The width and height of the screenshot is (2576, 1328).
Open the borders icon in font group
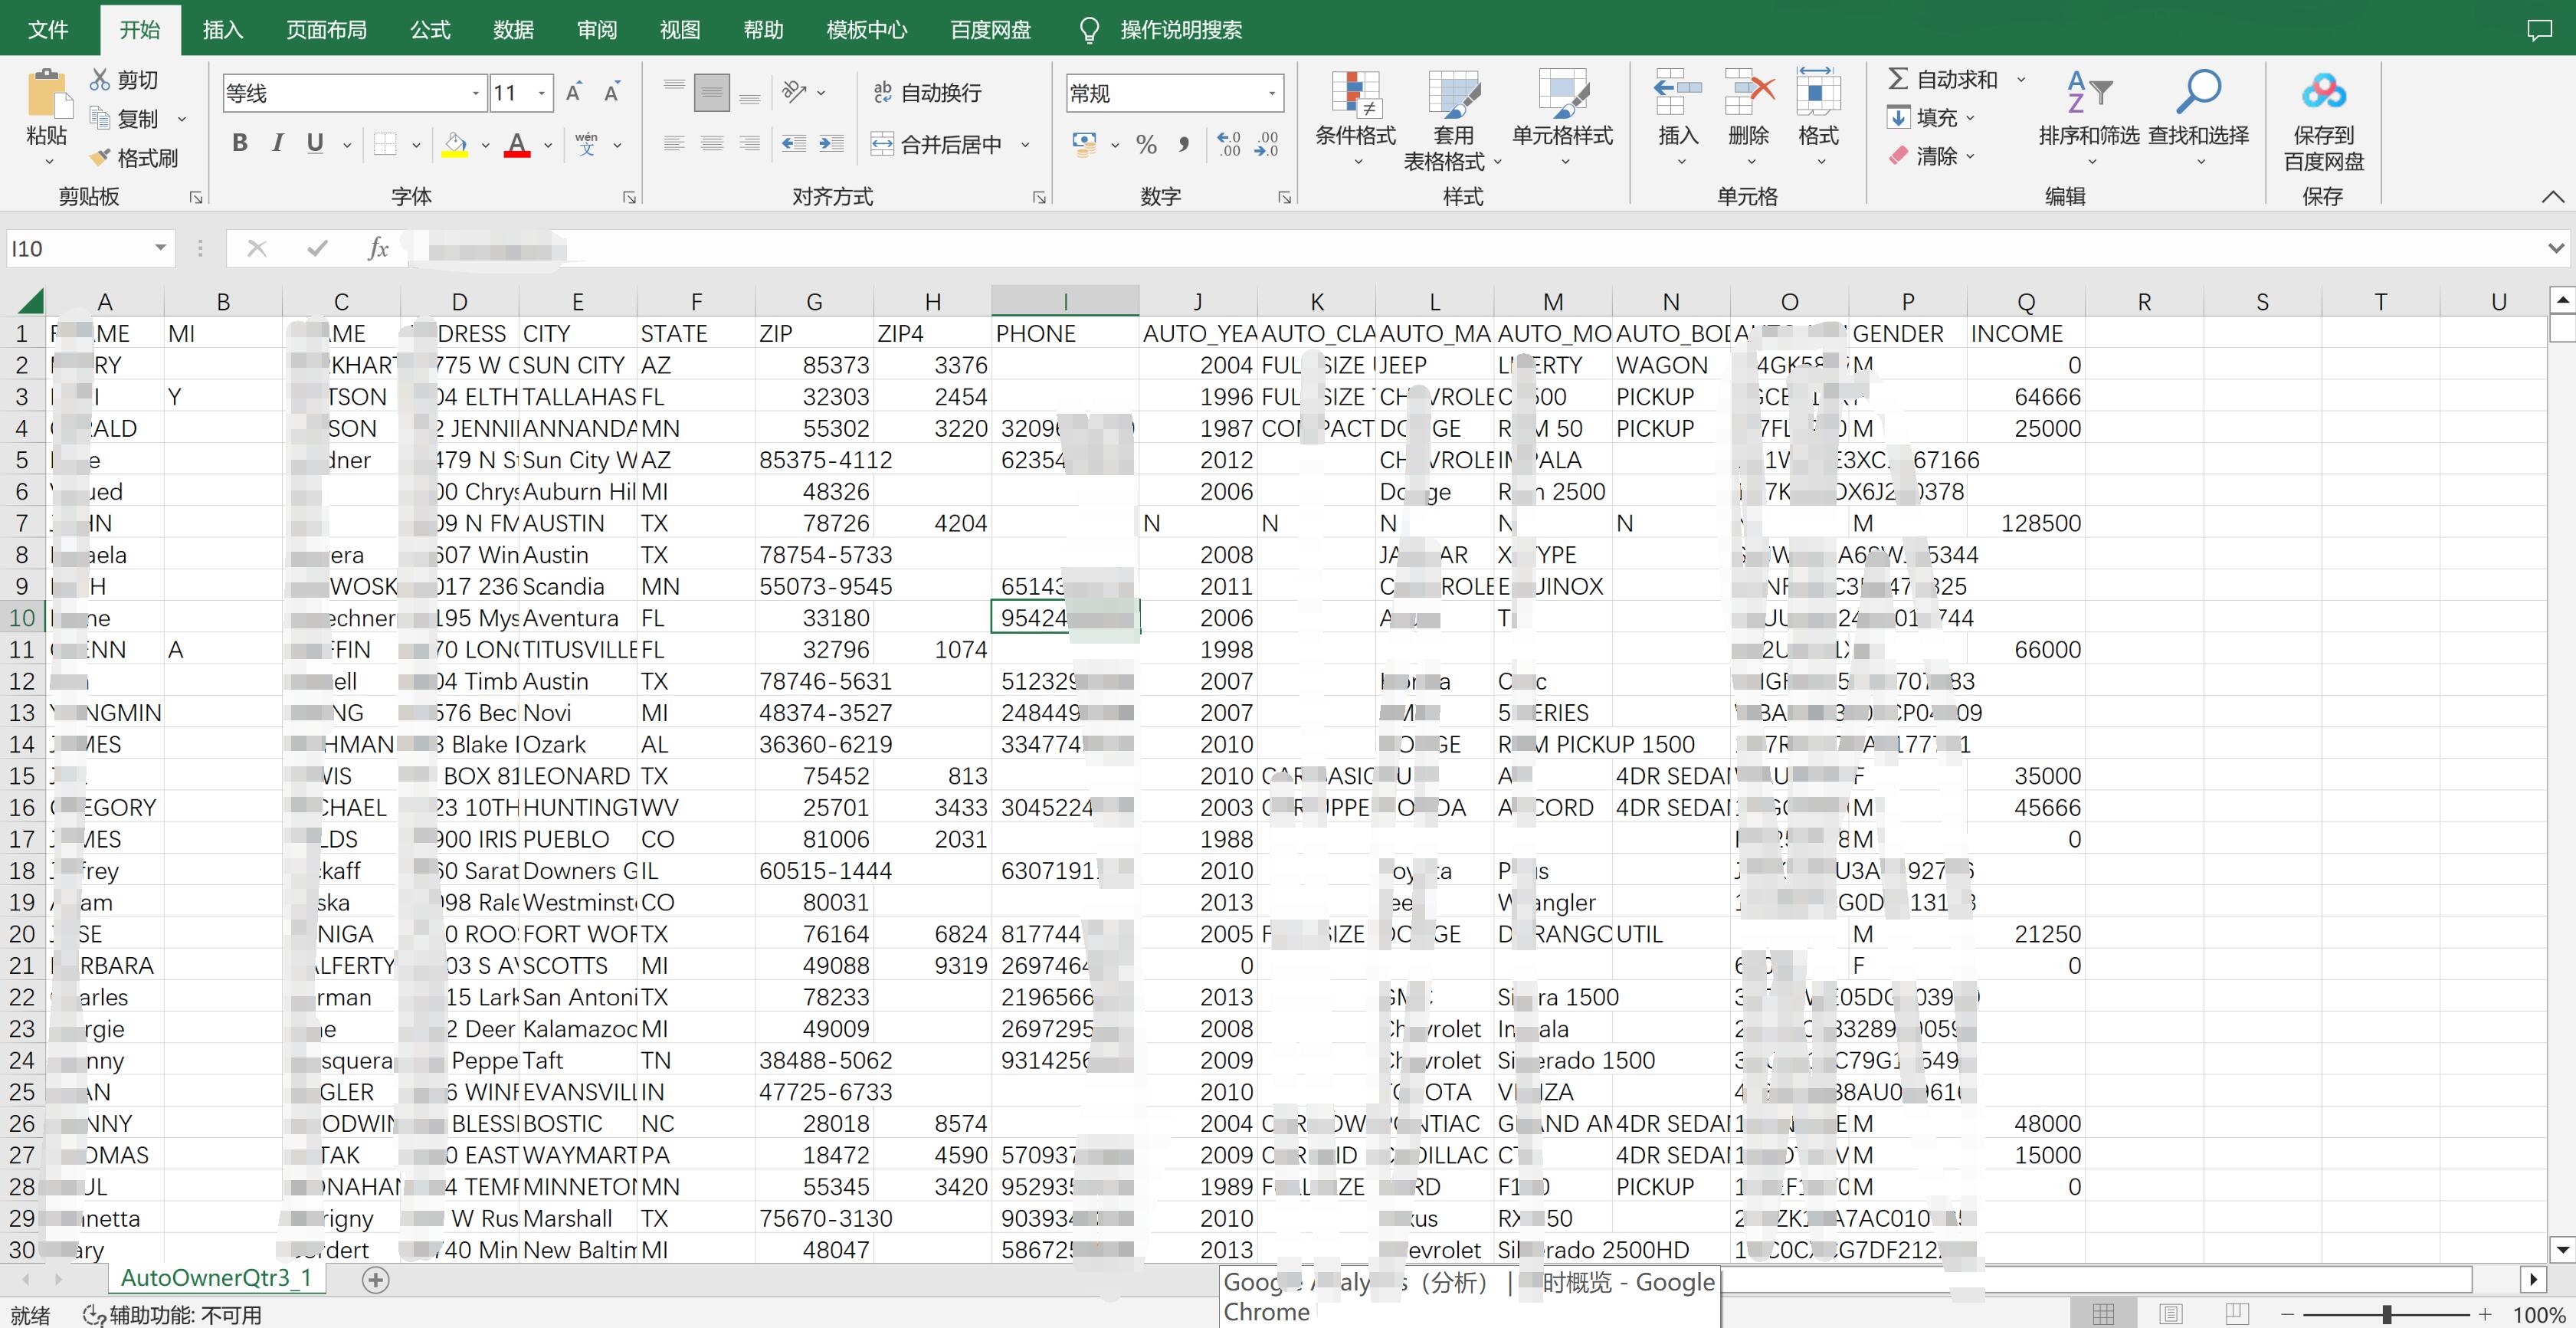click(385, 144)
